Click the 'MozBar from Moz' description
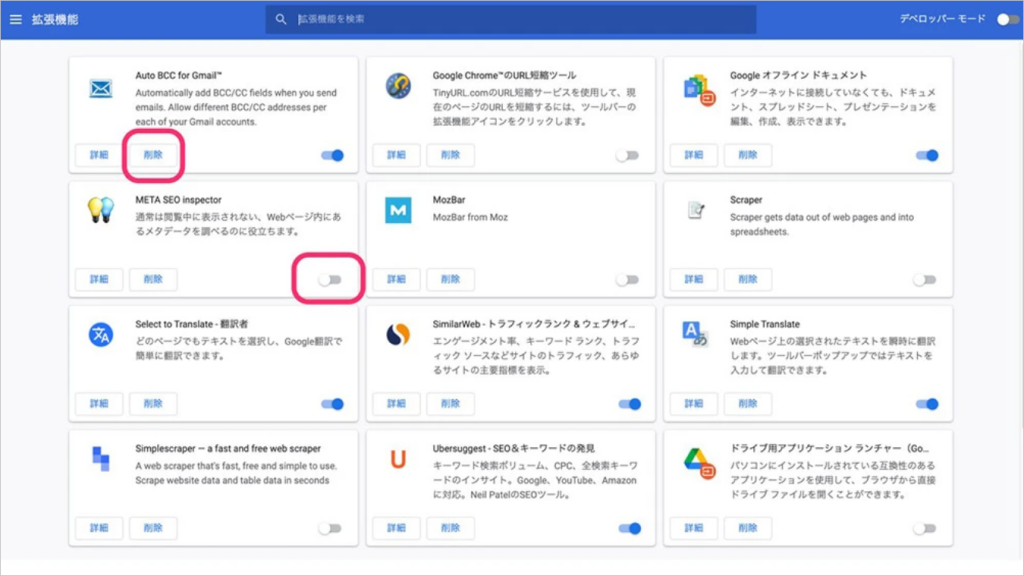Viewport: 1024px width, 576px height. [x=470, y=217]
